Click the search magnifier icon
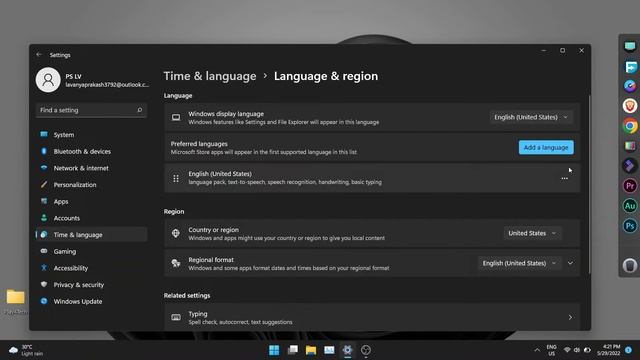 coord(140,110)
